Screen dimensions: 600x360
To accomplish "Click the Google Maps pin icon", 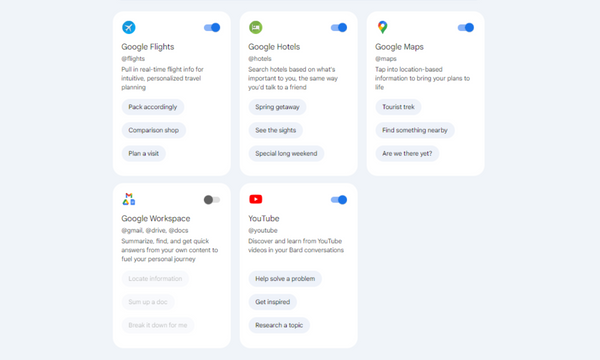I will tap(382, 27).
